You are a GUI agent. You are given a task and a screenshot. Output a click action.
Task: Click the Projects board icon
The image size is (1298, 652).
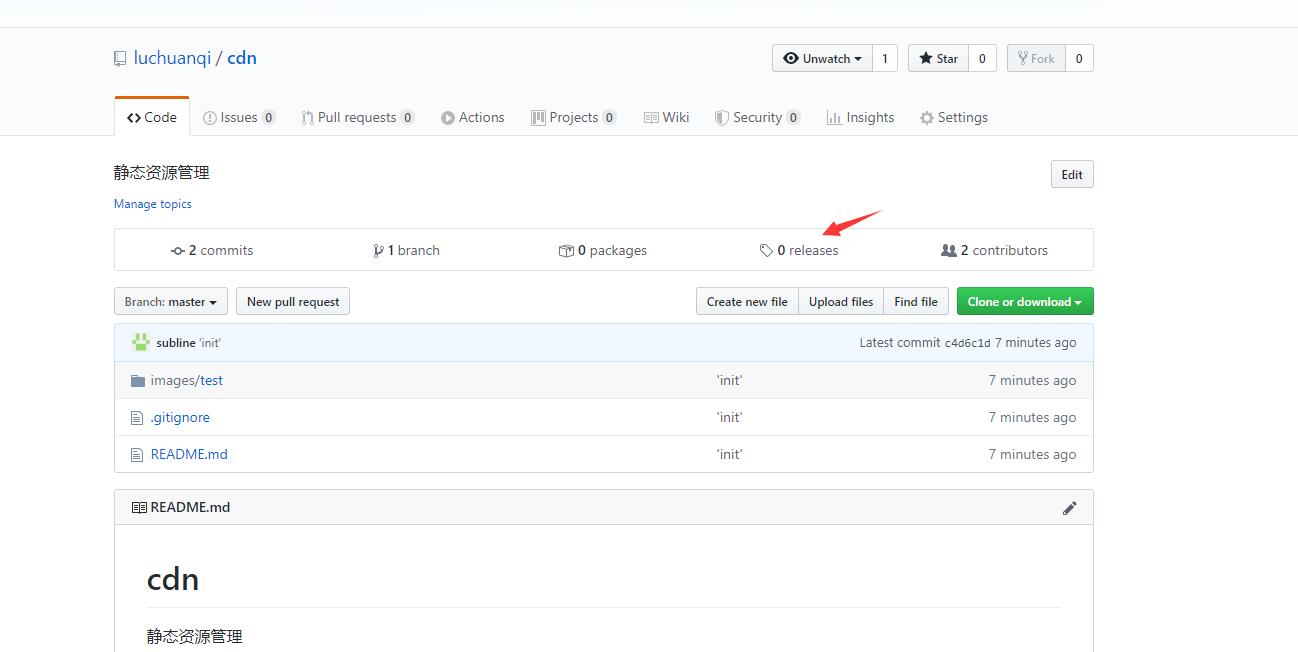[x=538, y=118]
